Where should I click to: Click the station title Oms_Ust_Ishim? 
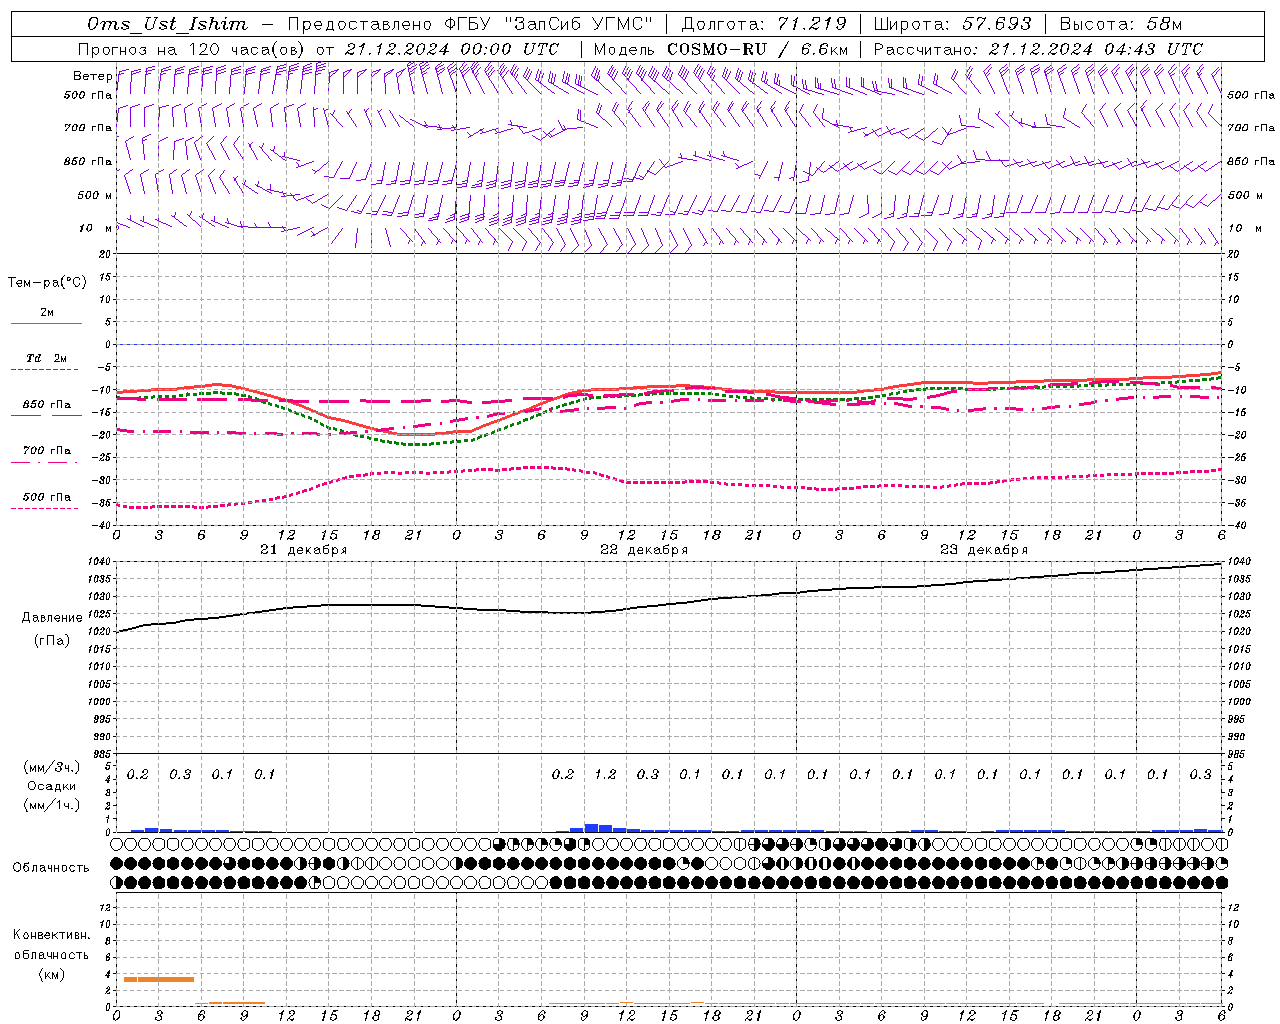pyautogui.click(x=167, y=24)
